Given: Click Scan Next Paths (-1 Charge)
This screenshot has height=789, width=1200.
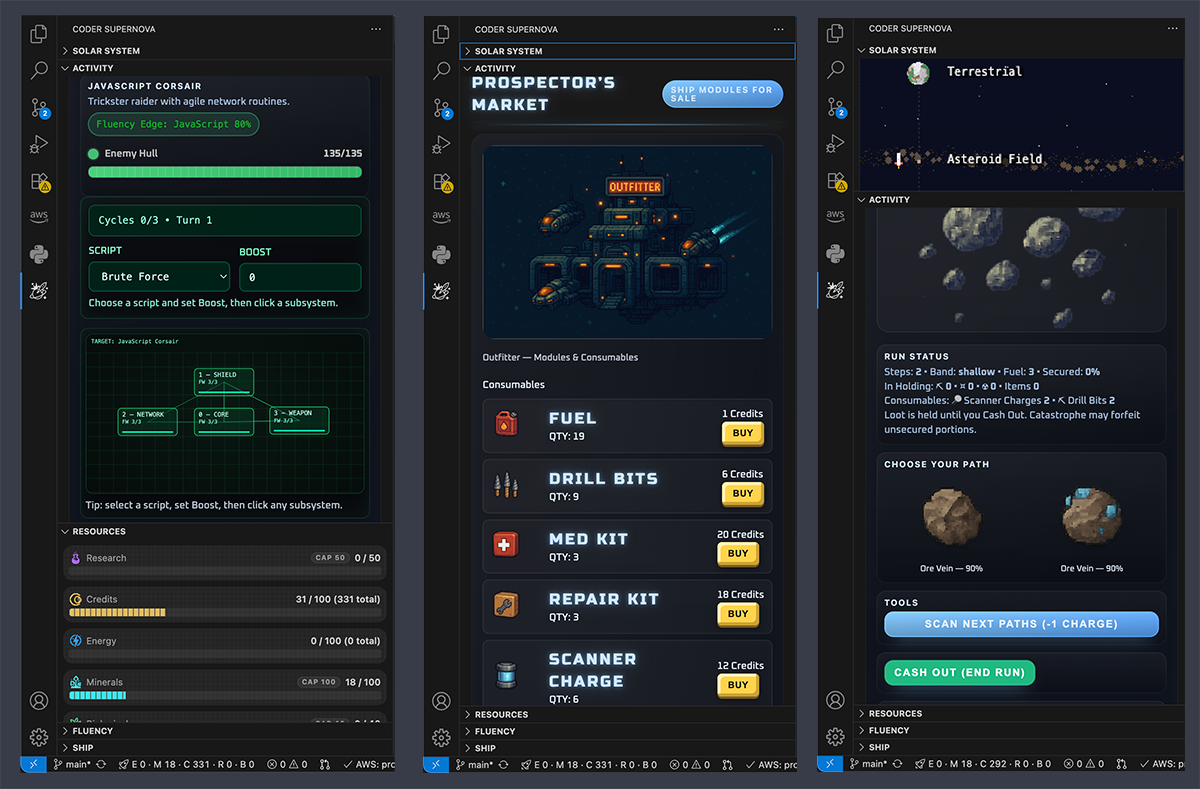Looking at the screenshot, I should coord(1021,624).
